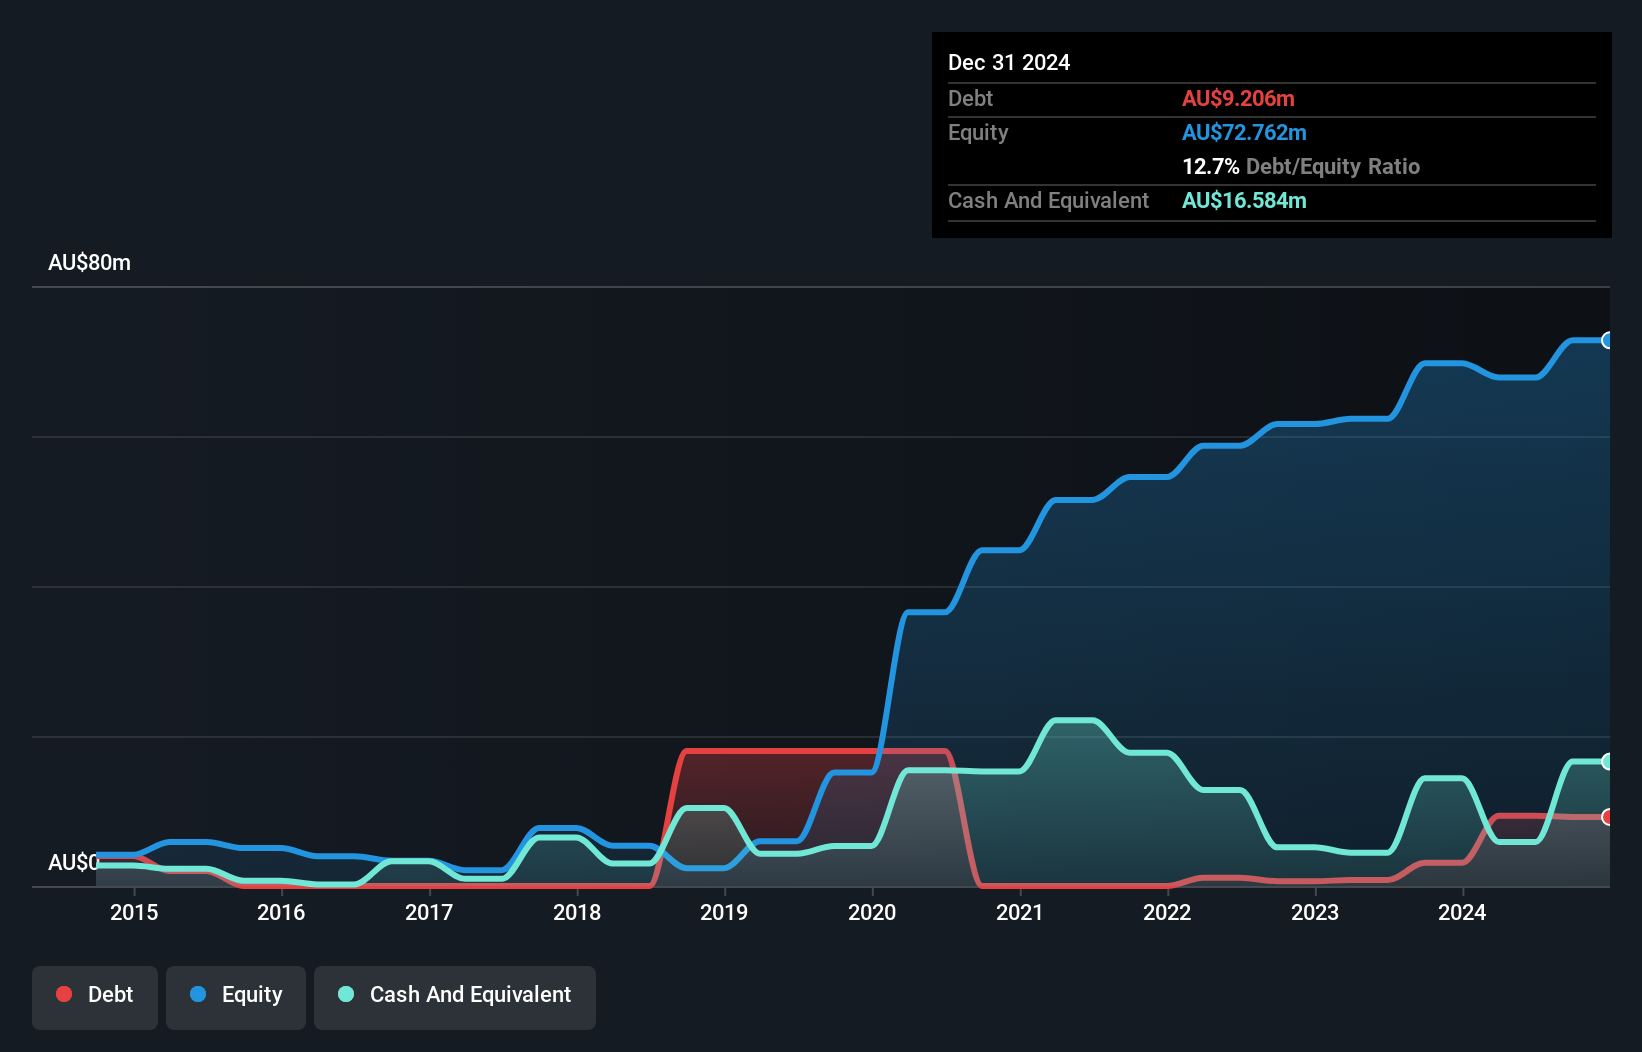Toggle the Cash And Equivalent legend button
The image size is (1642, 1052).
[x=455, y=997]
